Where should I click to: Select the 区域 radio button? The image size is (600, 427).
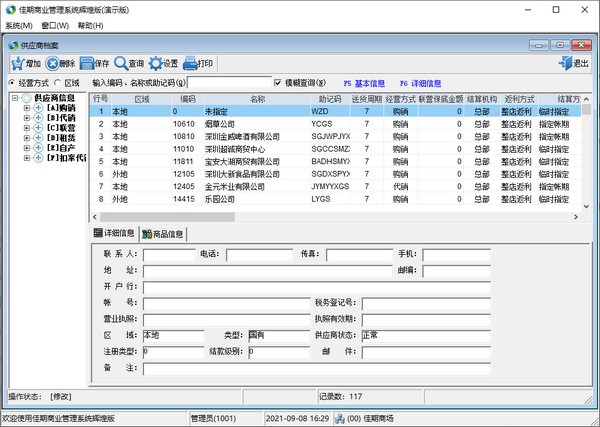pos(58,83)
